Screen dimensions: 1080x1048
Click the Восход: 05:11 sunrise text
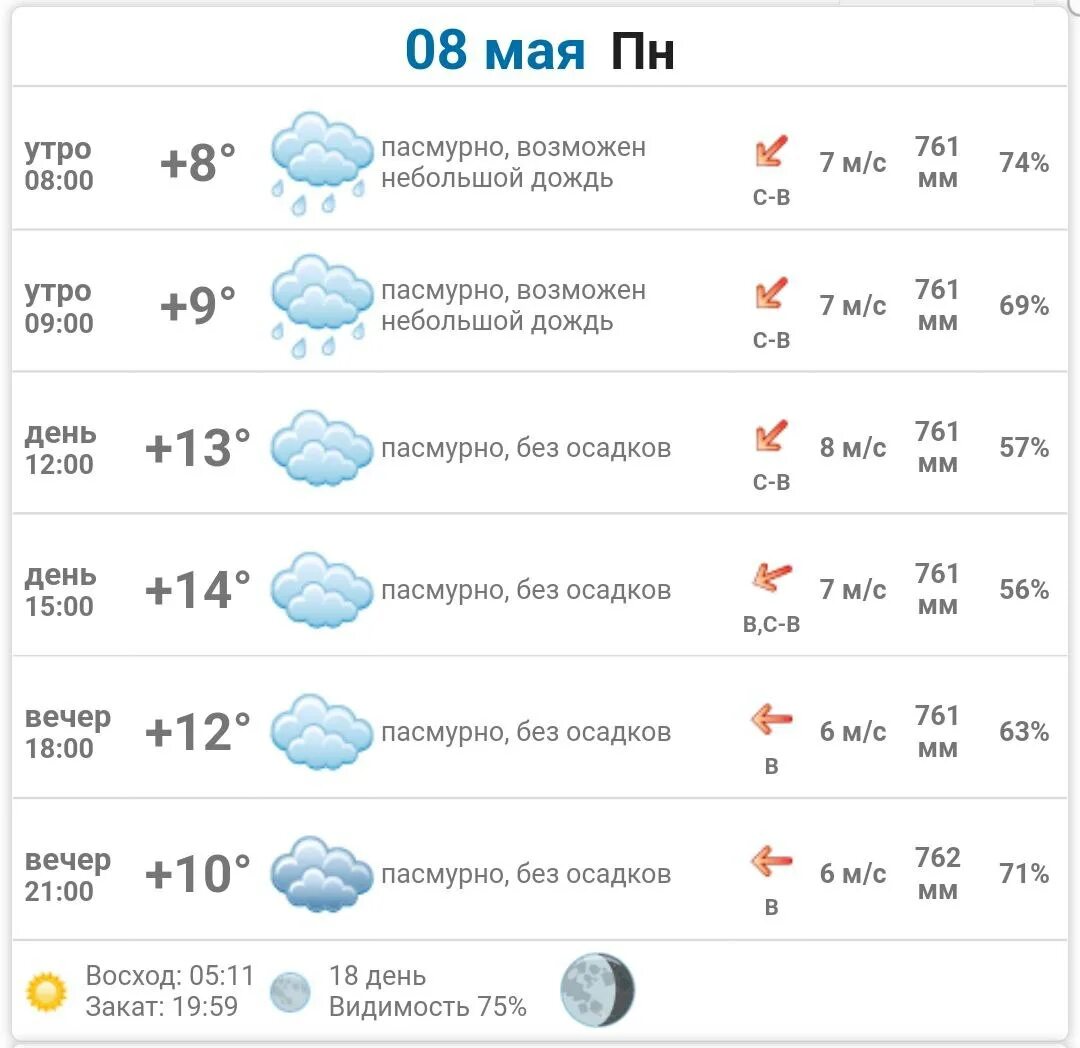[x=170, y=976]
